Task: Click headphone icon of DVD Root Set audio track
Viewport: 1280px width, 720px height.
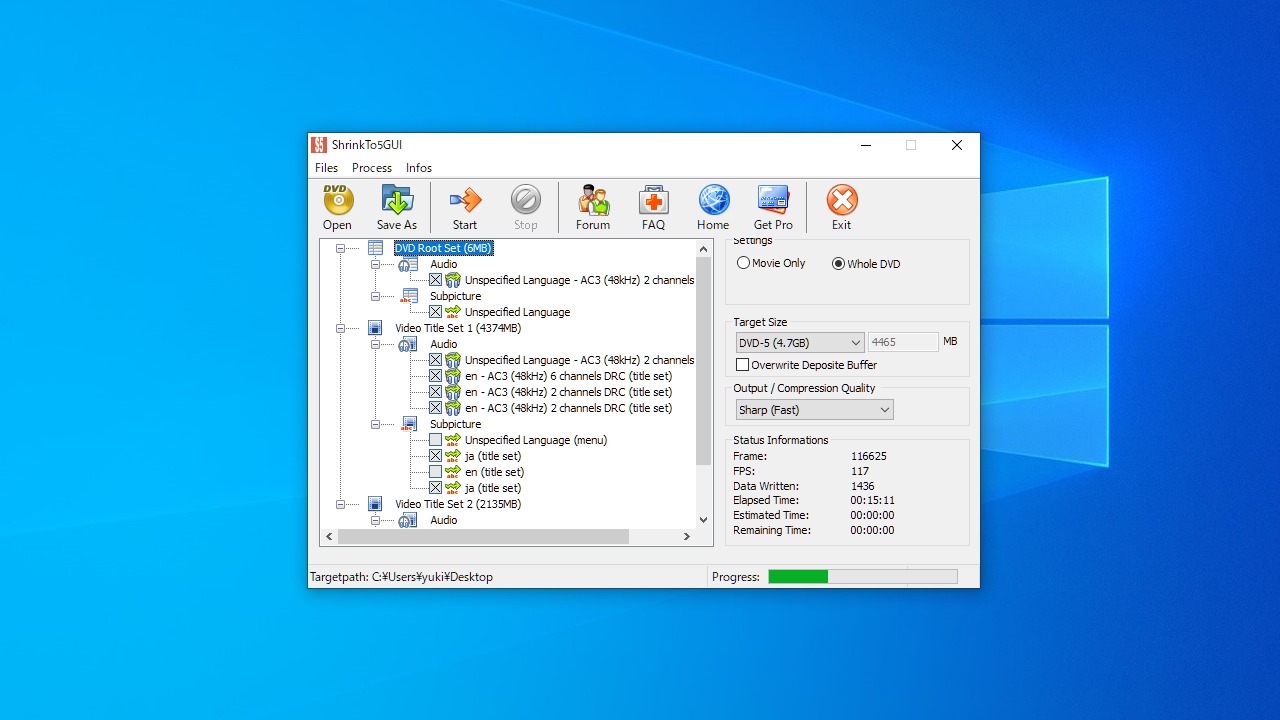Action: coord(453,280)
